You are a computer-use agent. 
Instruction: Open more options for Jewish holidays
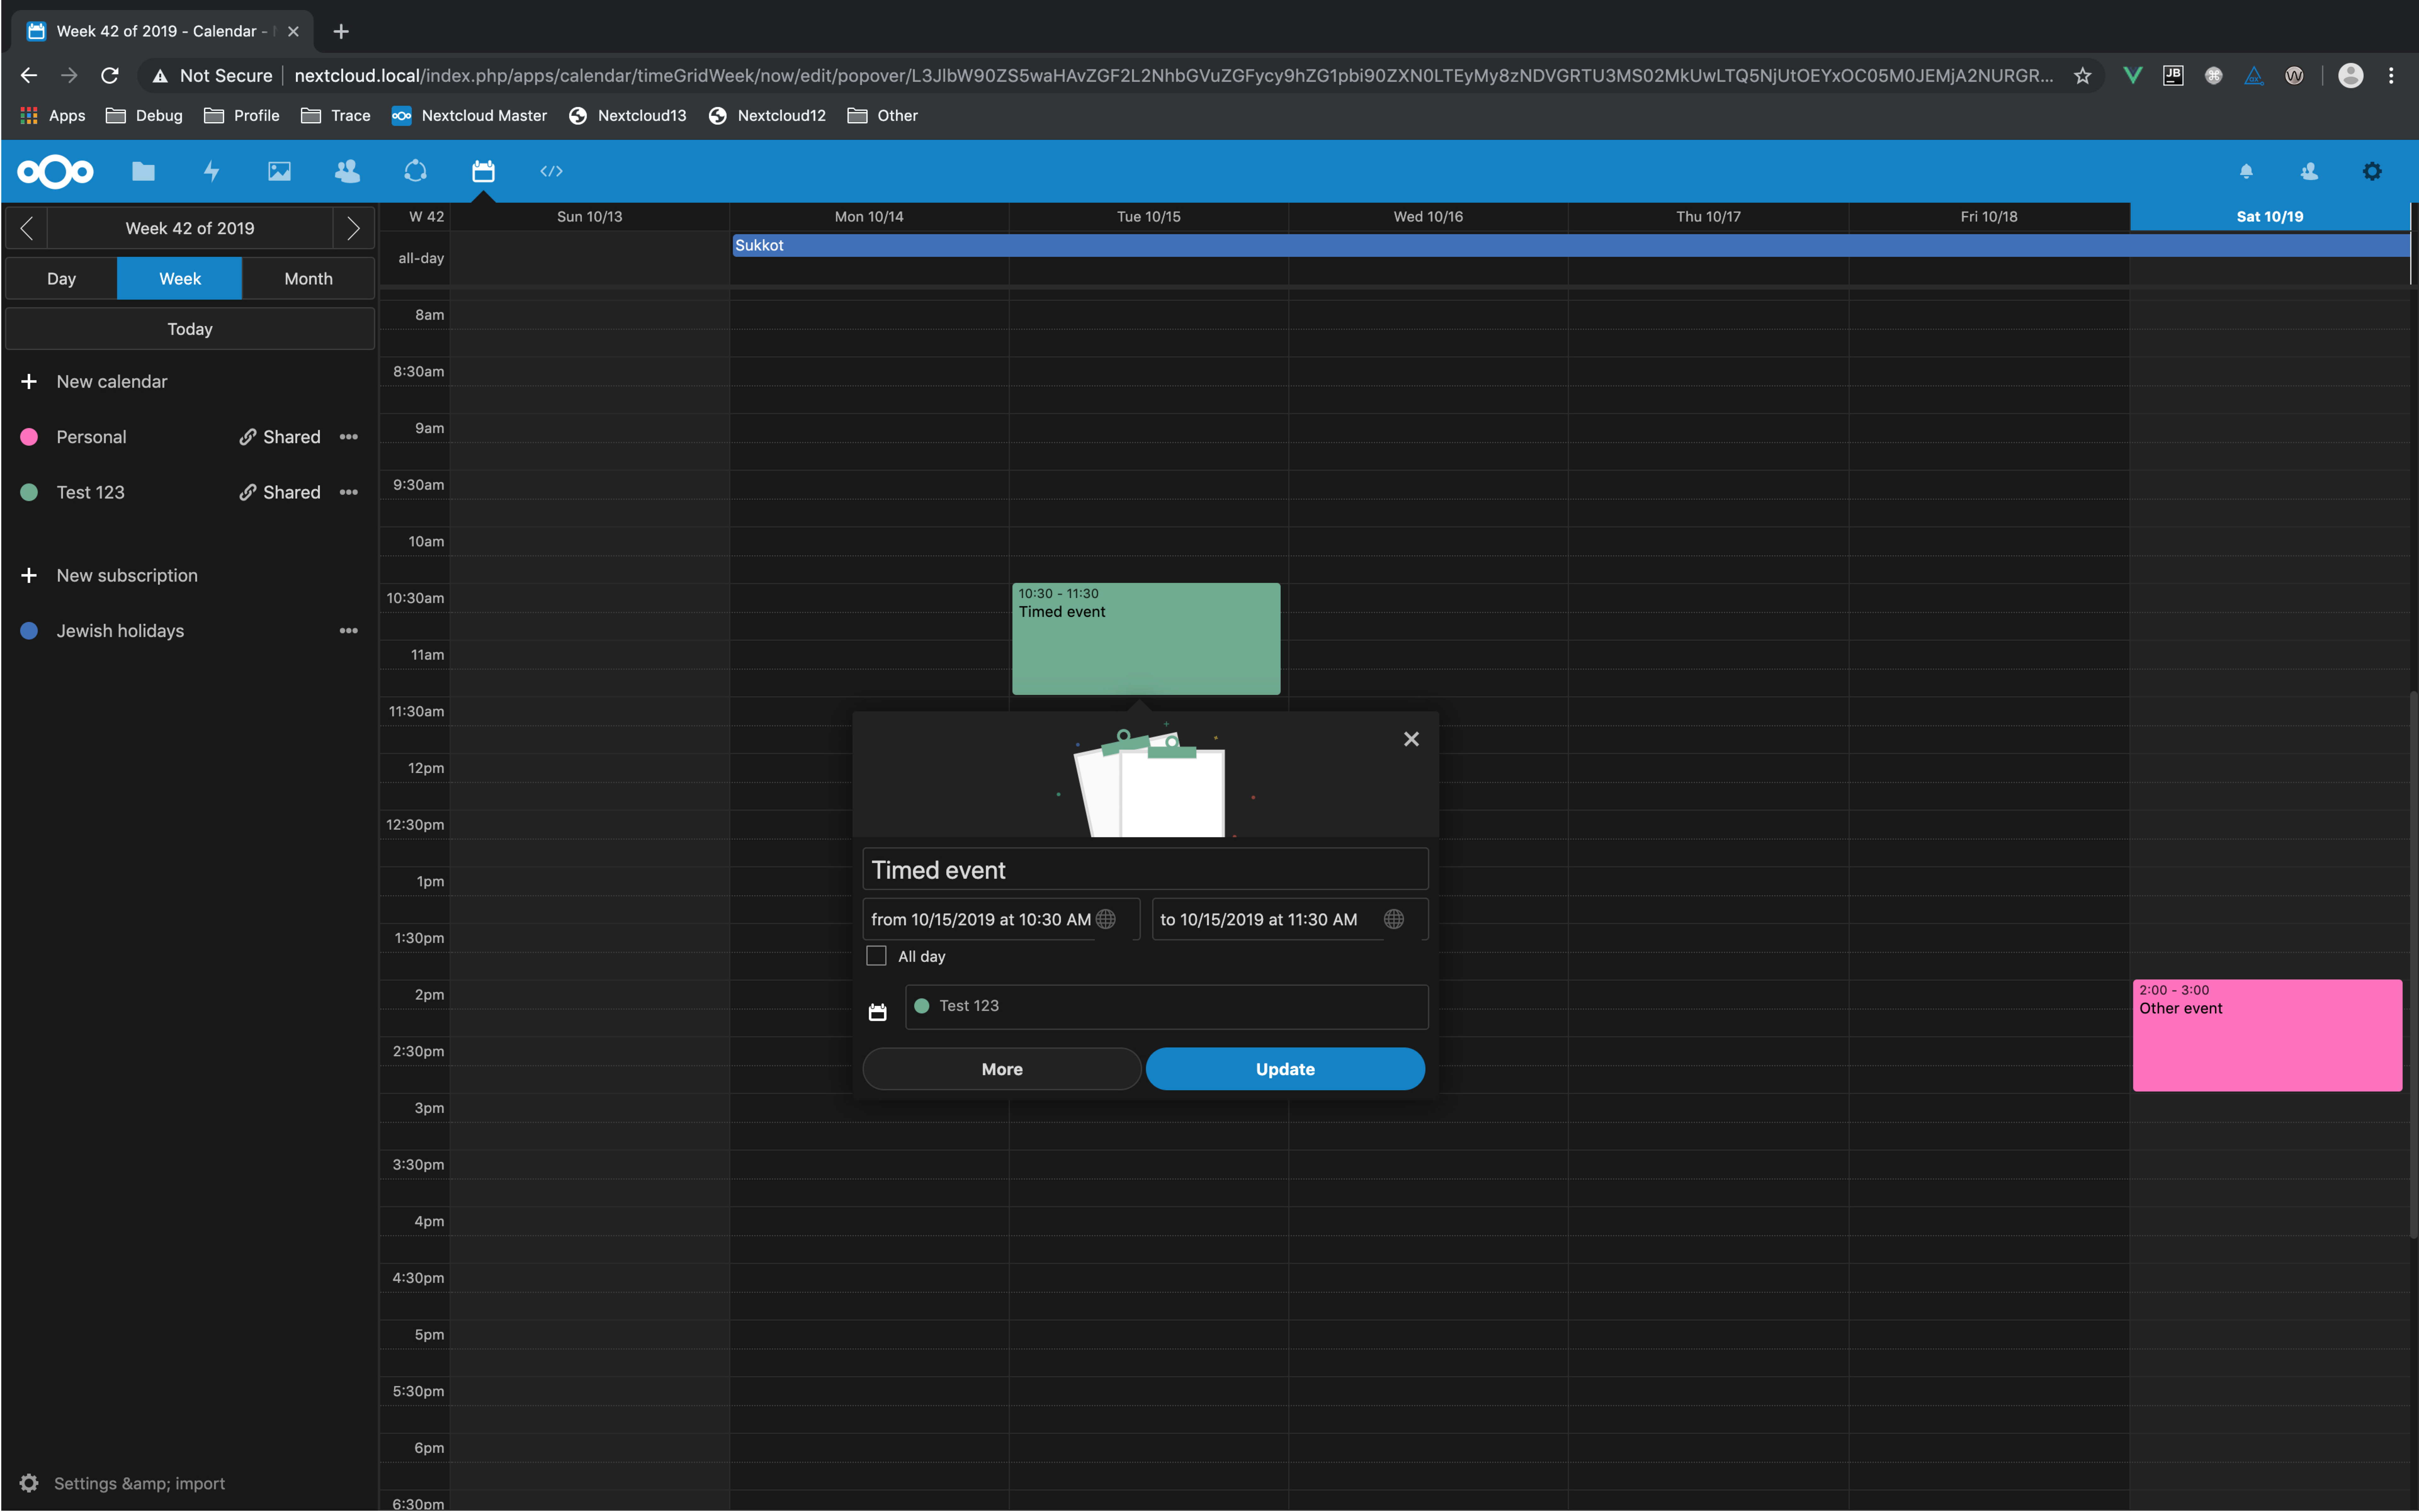348,631
